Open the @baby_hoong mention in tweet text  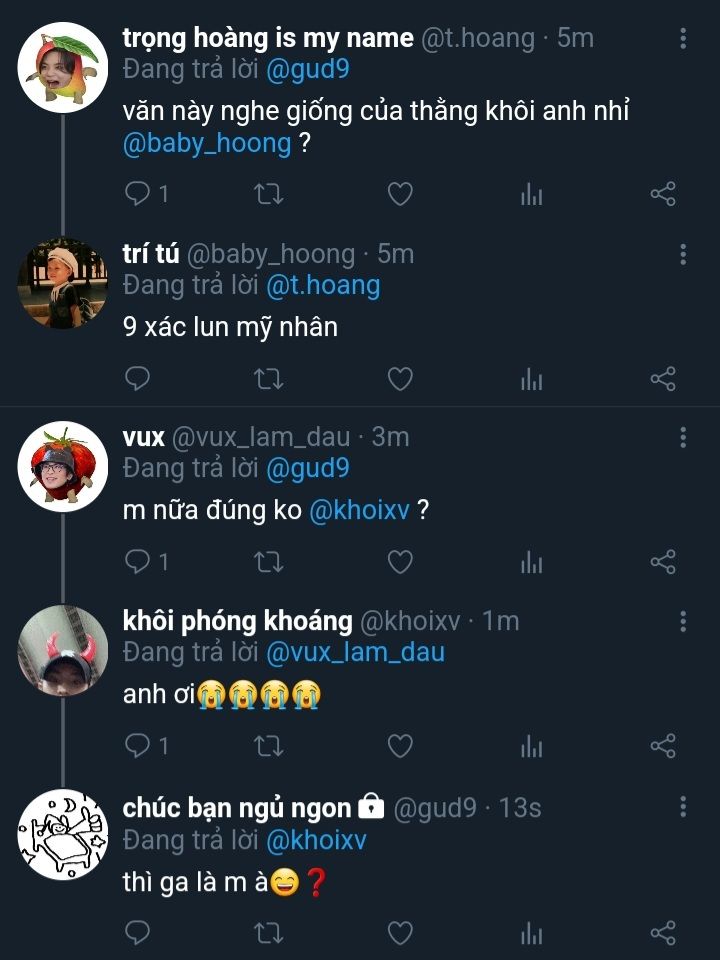click(x=207, y=143)
